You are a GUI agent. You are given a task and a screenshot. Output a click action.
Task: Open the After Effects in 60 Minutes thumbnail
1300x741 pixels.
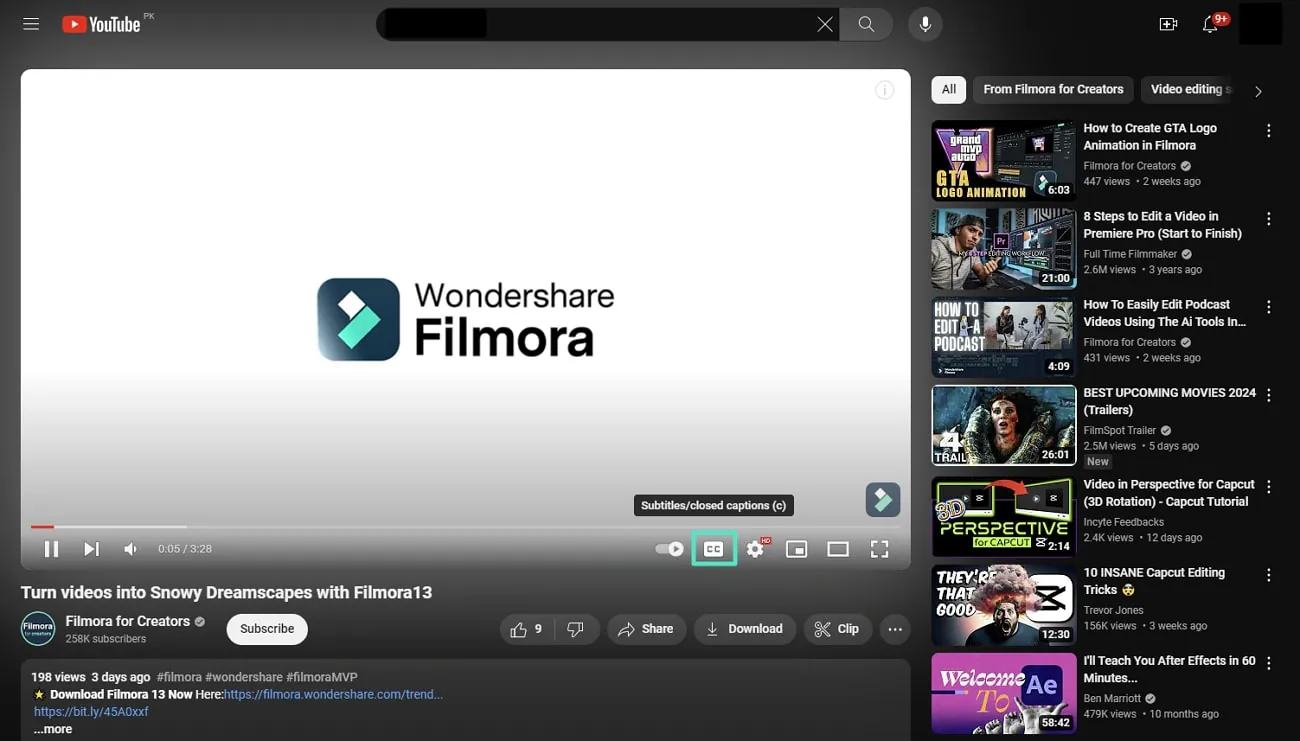pos(1003,693)
